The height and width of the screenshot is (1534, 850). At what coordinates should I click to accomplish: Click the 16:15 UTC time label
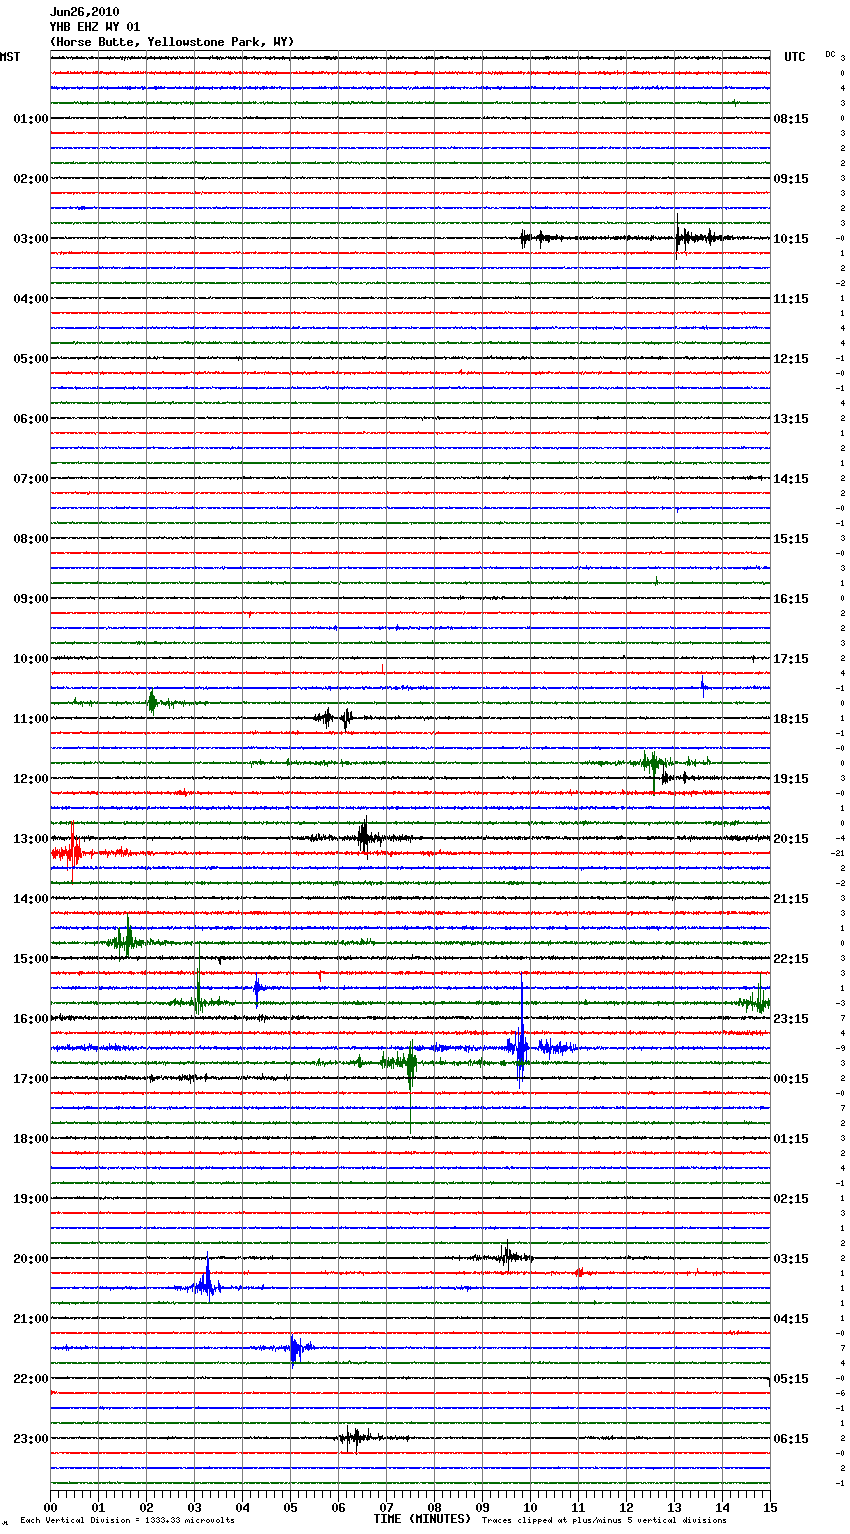791,599
